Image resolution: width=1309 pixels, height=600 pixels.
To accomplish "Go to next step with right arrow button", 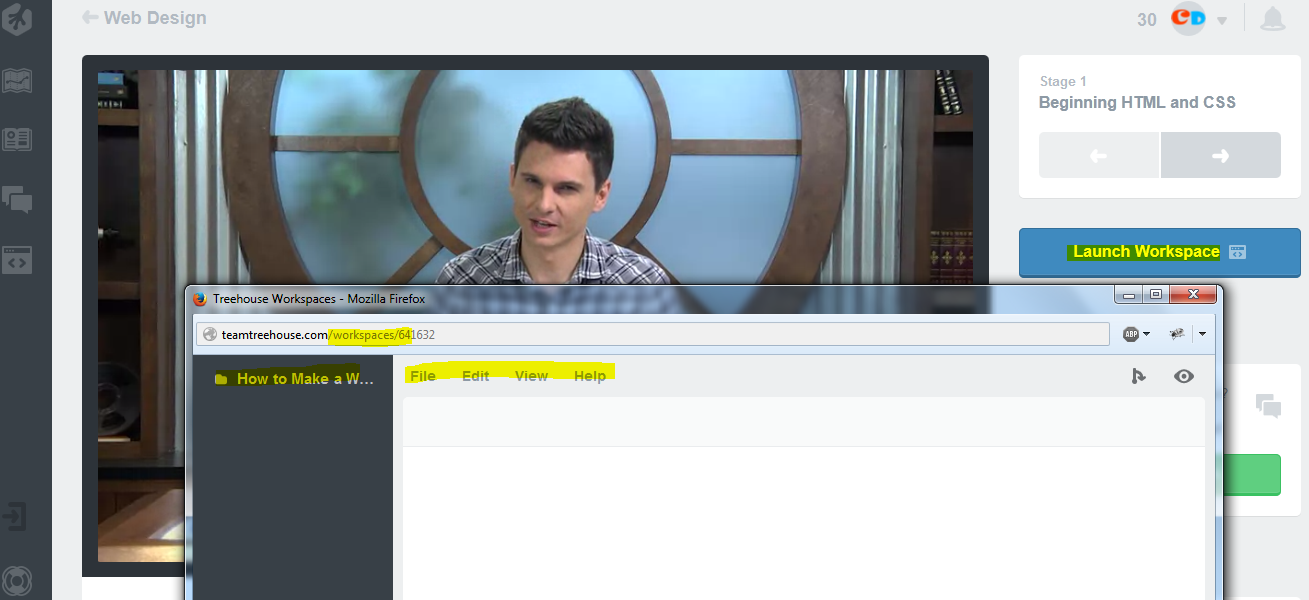I will click(1221, 155).
